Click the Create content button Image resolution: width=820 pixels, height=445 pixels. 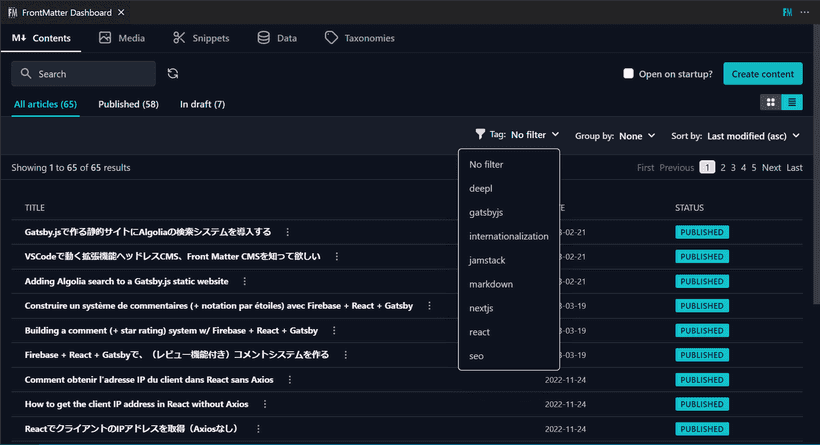pos(762,73)
